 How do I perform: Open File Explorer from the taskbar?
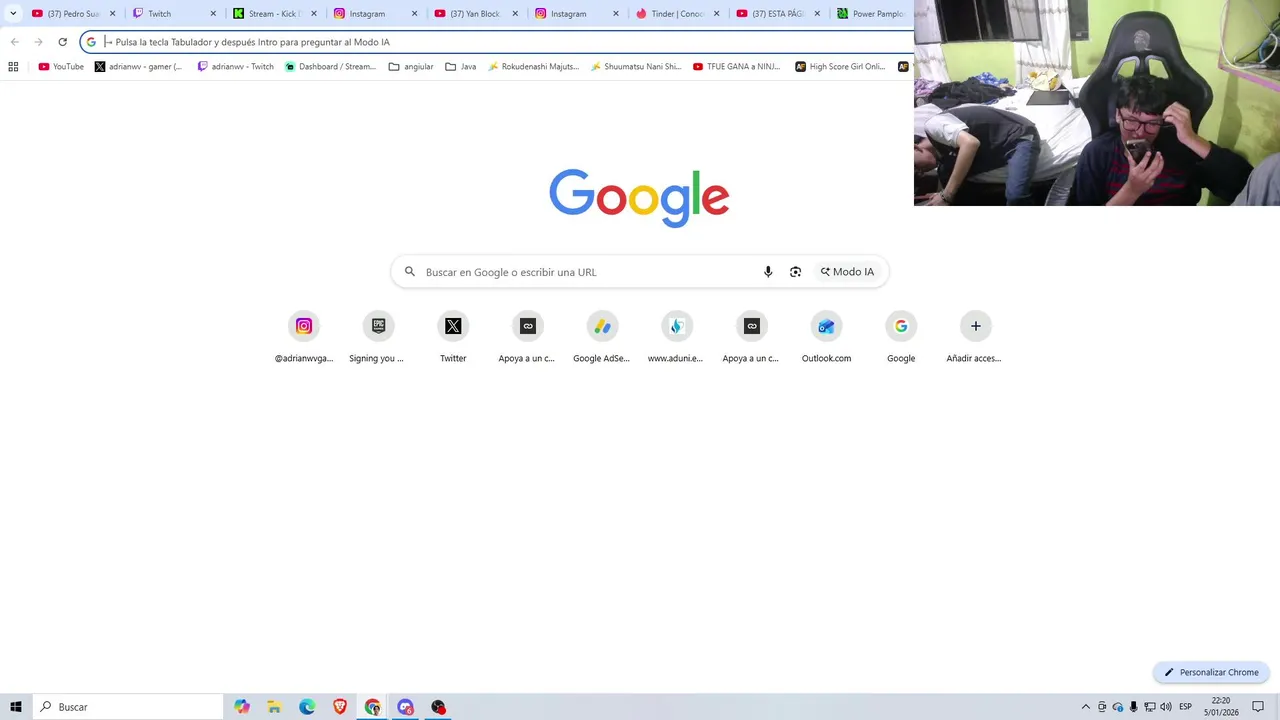pos(274,707)
